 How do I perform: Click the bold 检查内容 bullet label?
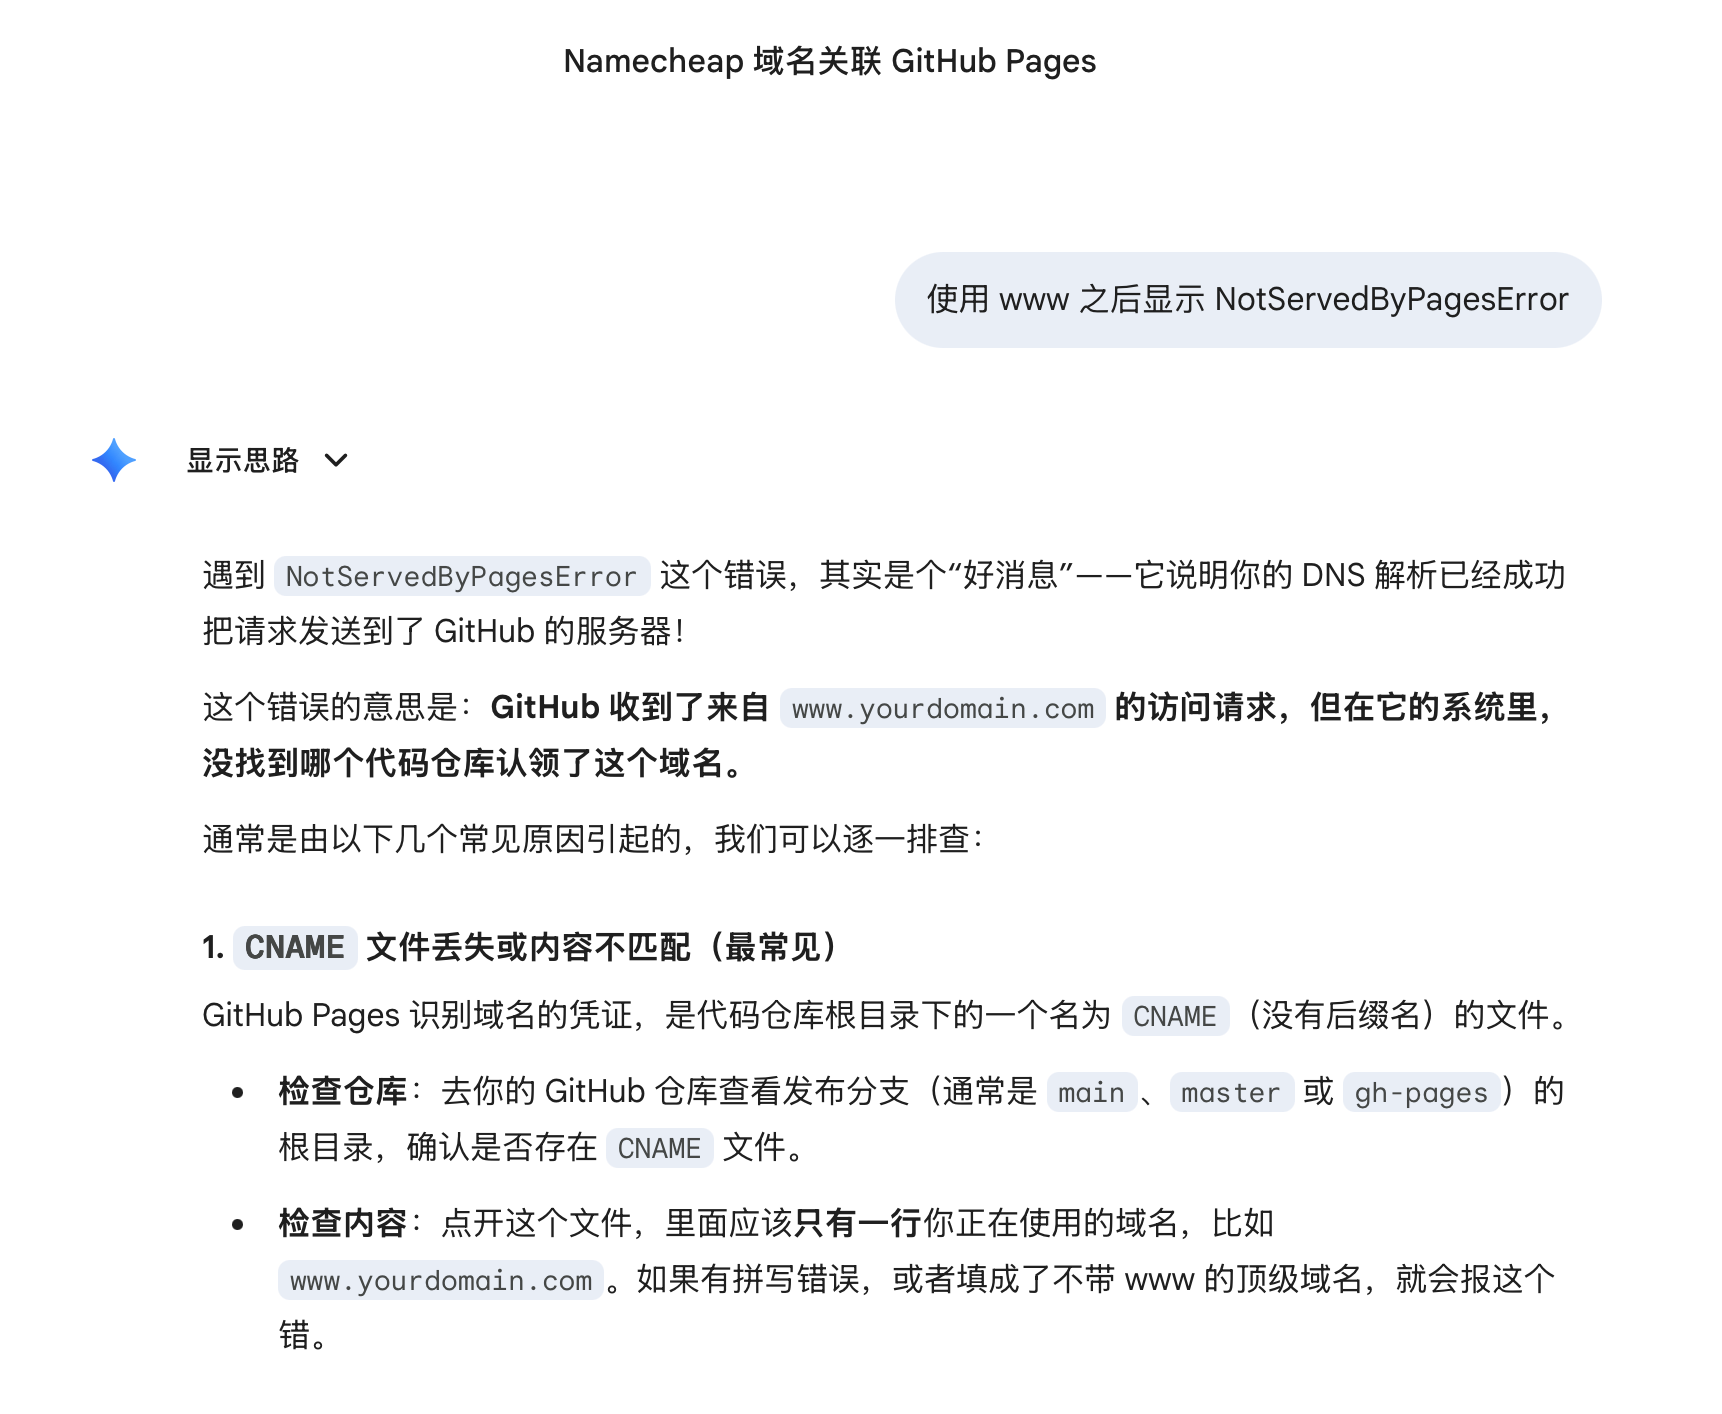342,1223
